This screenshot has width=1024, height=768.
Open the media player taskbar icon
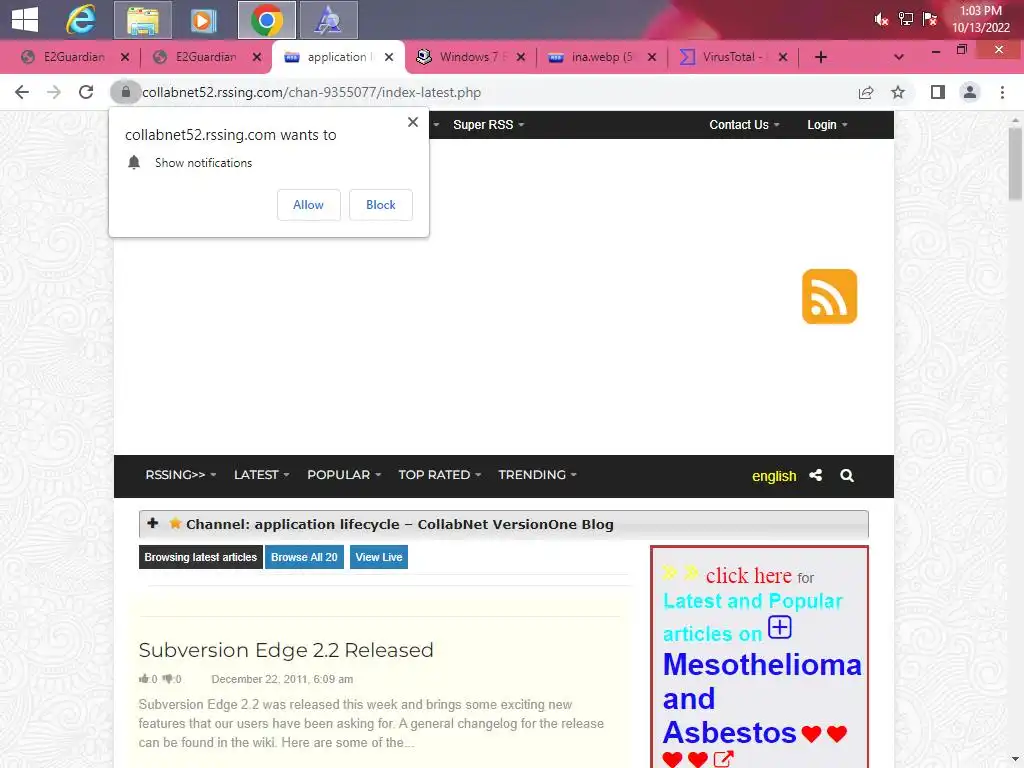203,20
